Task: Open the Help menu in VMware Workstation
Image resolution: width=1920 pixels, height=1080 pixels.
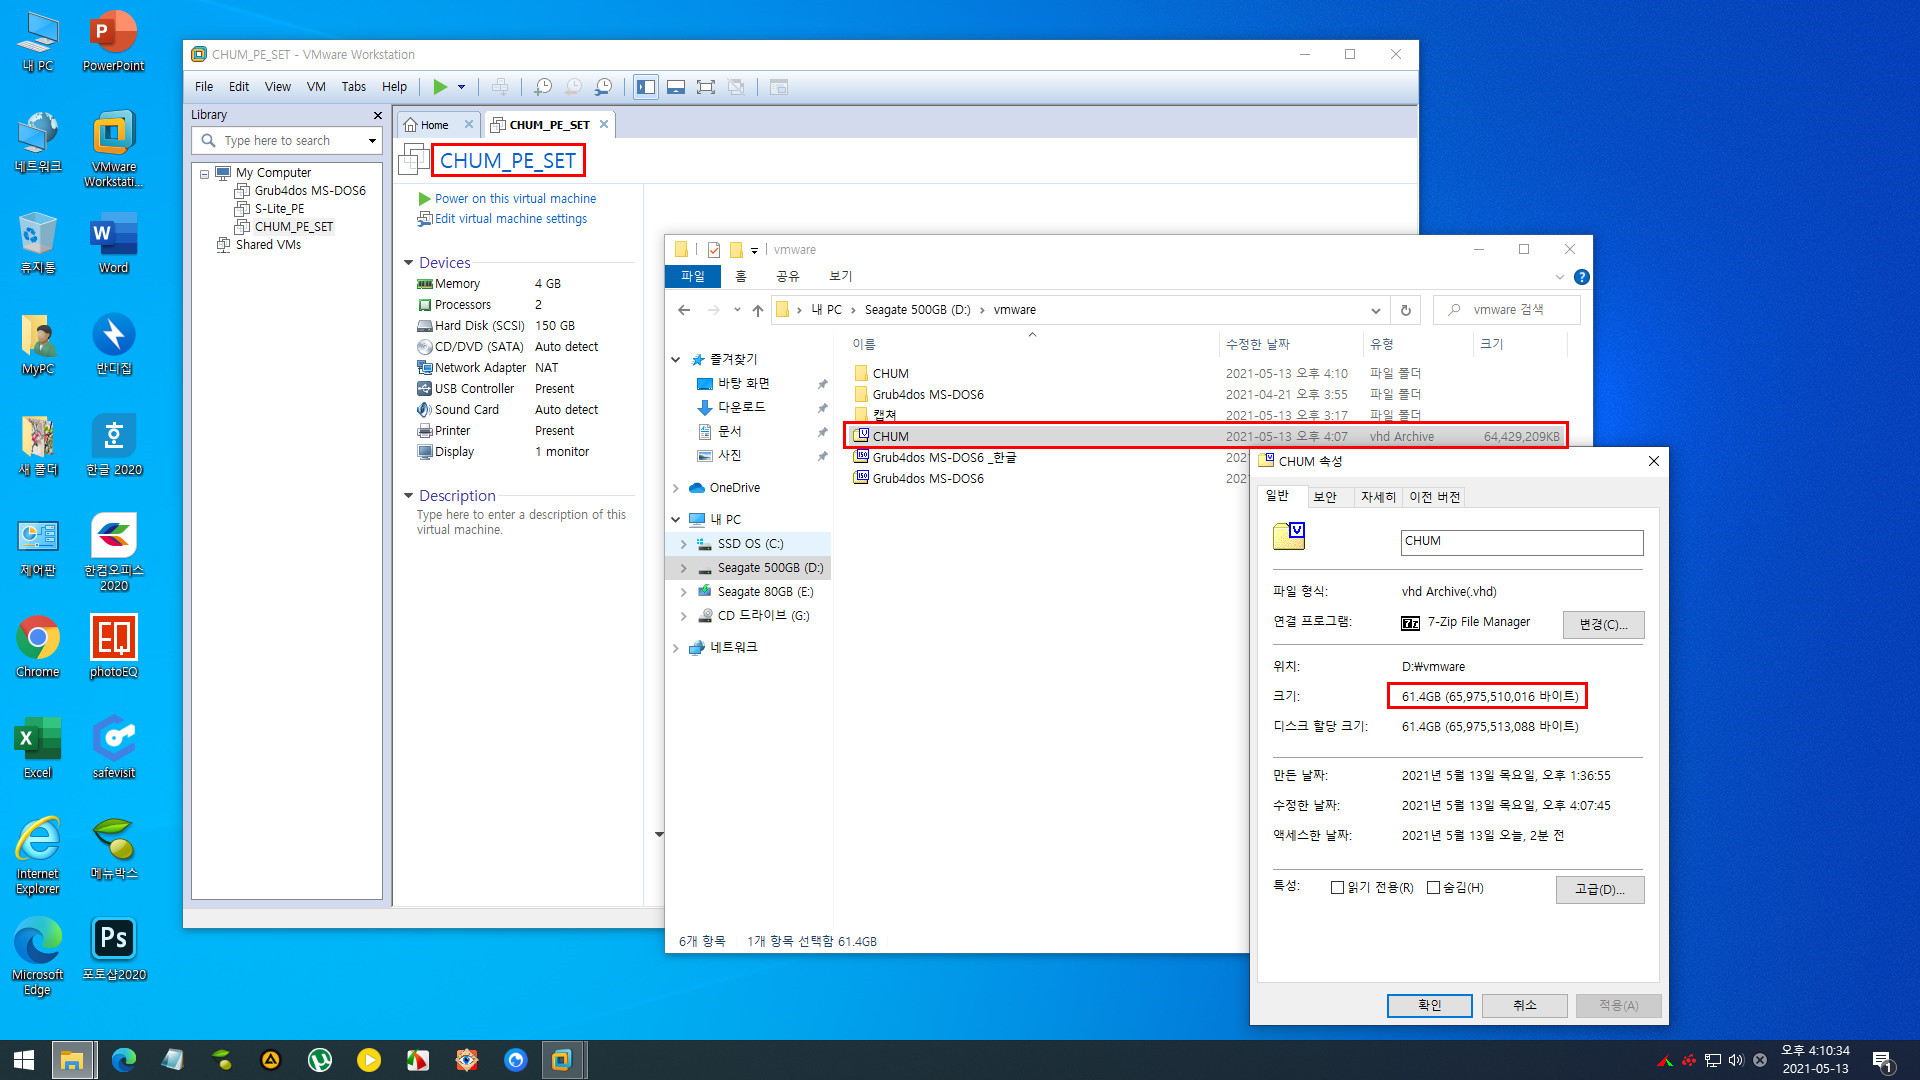Action: [x=395, y=87]
